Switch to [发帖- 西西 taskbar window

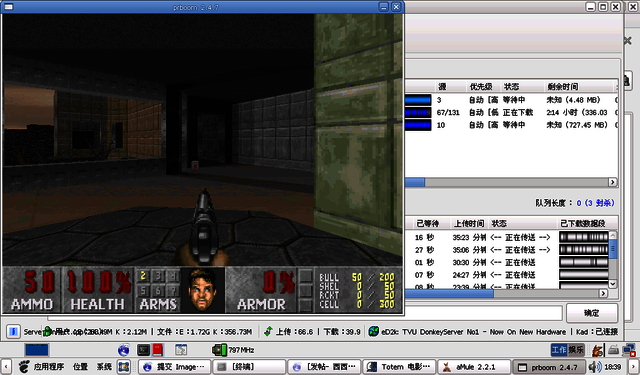pyautogui.click(x=324, y=367)
